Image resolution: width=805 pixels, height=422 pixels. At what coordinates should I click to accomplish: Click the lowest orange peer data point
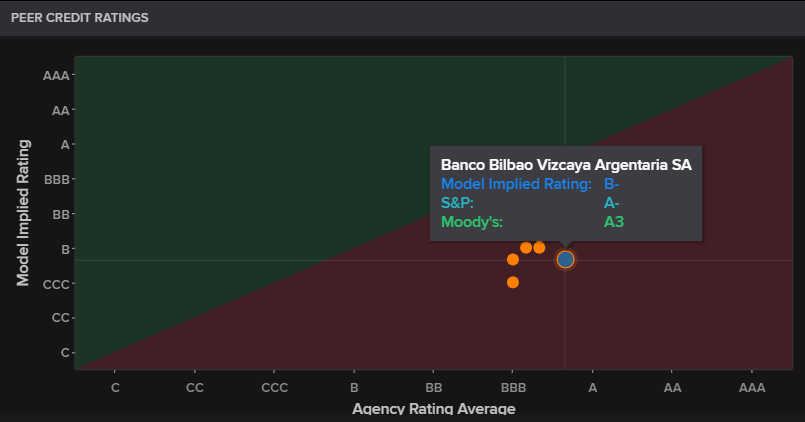pos(513,282)
